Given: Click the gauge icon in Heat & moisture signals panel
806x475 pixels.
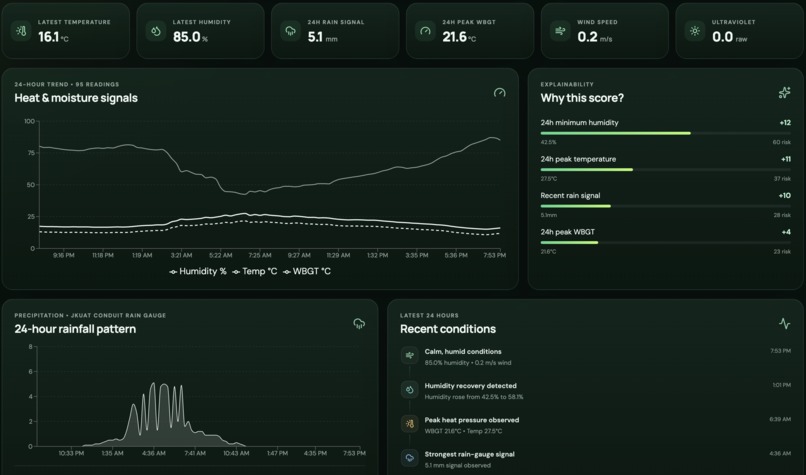Looking at the screenshot, I should tap(500, 93).
